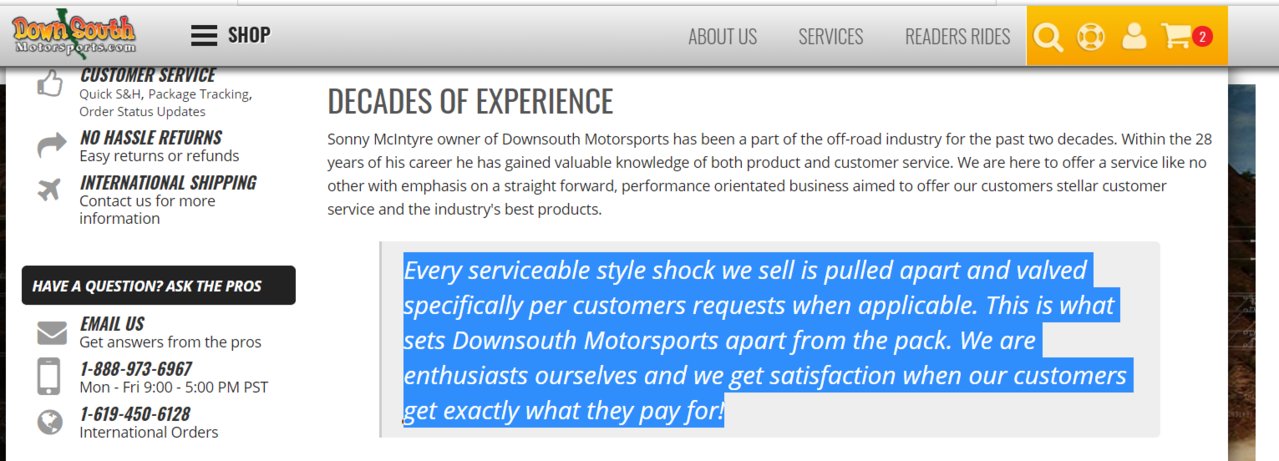
Task: Open the READERS RIDES menu item
Action: [957, 37]
